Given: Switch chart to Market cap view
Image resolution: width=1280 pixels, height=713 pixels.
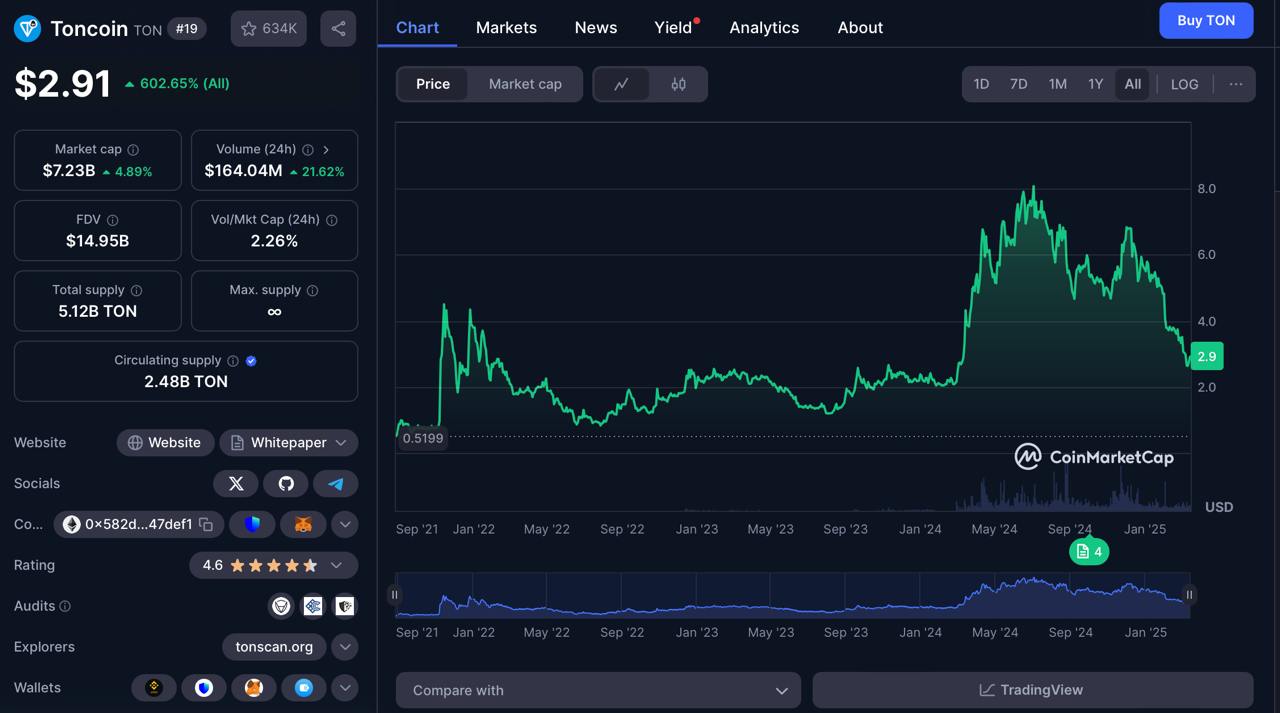Looking at the screenshot, I should coord(525,84).
